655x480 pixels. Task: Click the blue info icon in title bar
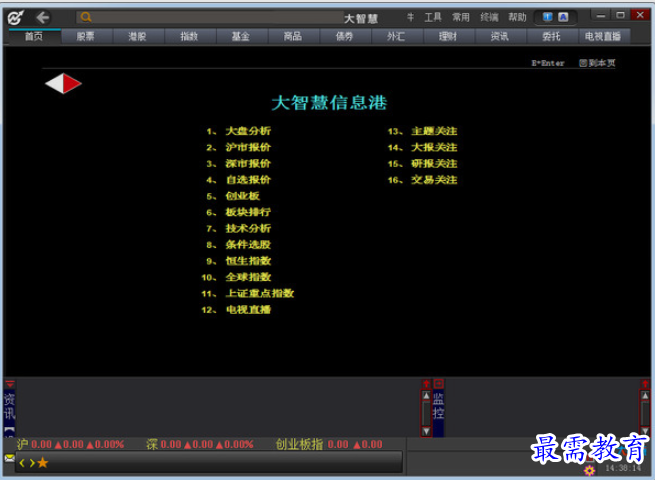click(x=547, y=17)
